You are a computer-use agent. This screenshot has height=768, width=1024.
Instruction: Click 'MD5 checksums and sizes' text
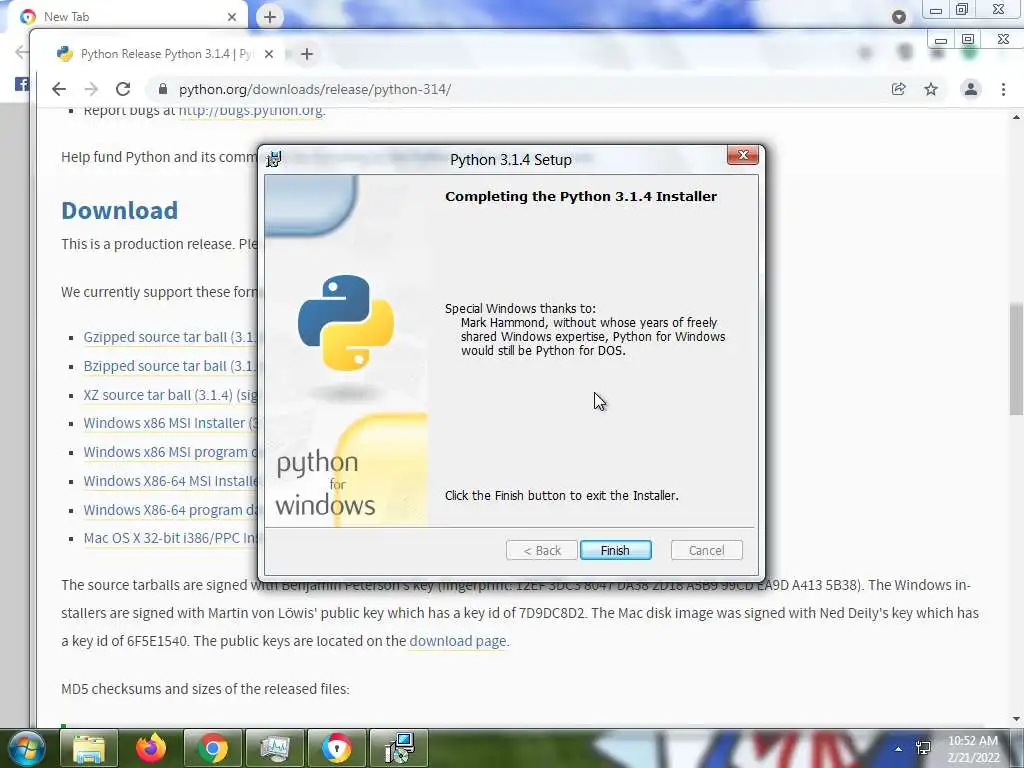[x=205, y=689]
